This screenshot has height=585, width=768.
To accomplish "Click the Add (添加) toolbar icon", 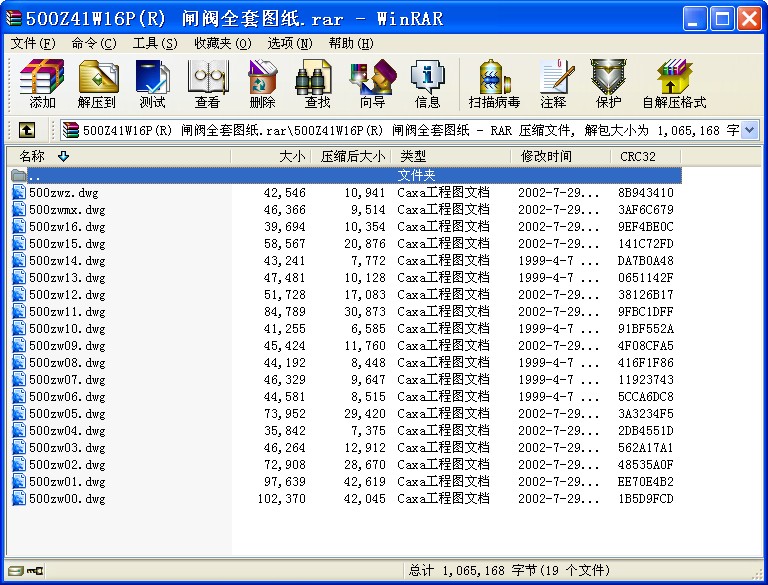I will [x=42, y=83].
